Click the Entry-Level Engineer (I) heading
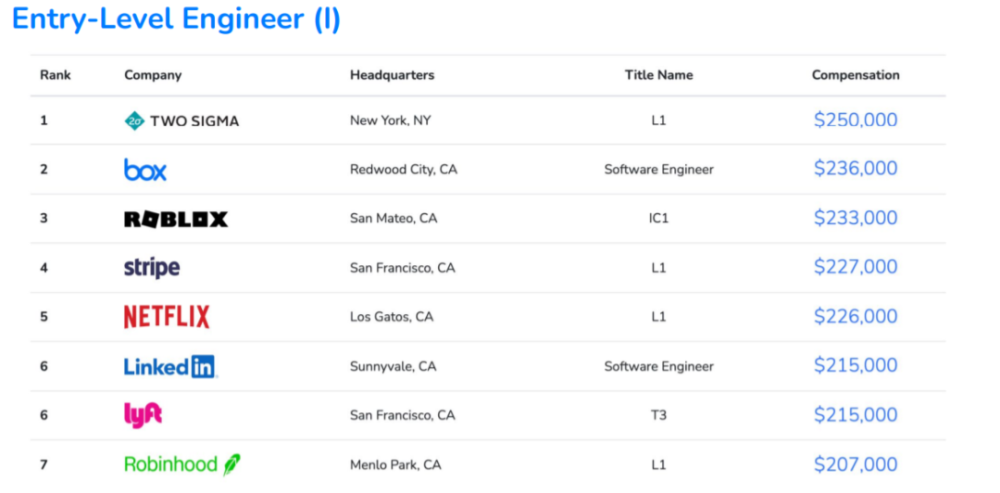Screen dimensions: 1000x493 tap(177, 19)
